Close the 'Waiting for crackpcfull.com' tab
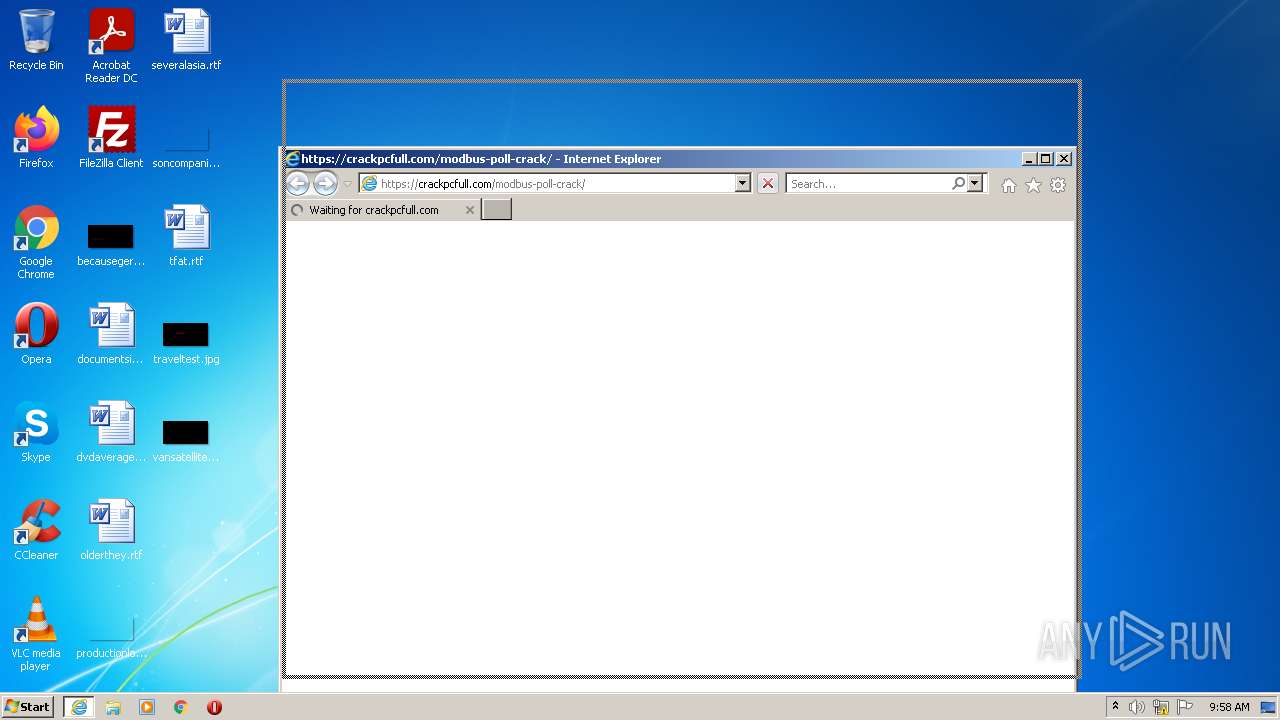1280x720 pixels. coord(470,210)
